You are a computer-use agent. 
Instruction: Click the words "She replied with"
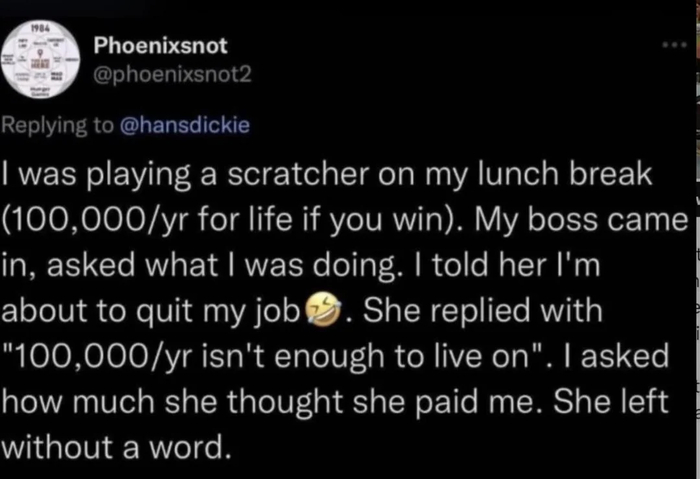click(x=482, y=312)
